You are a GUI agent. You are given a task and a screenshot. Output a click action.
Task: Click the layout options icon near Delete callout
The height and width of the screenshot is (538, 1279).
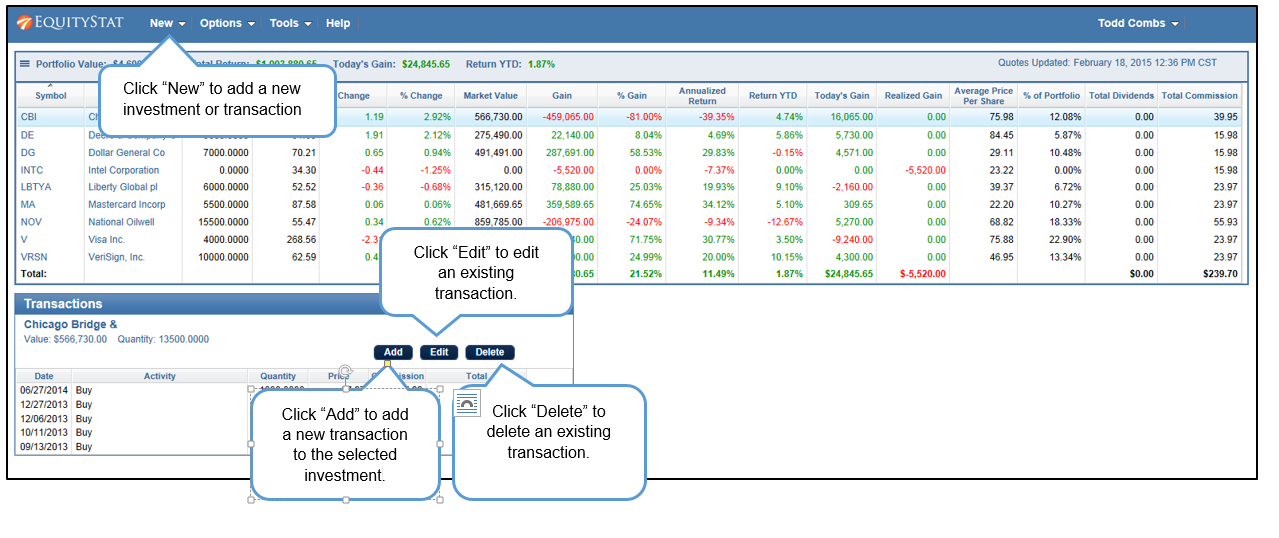click(x=467, y=403)
